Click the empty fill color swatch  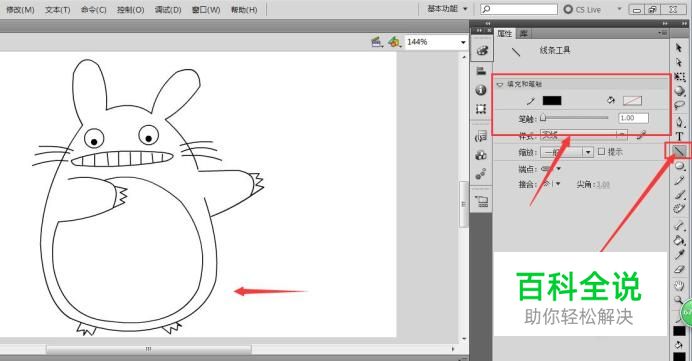coord(632,101)
